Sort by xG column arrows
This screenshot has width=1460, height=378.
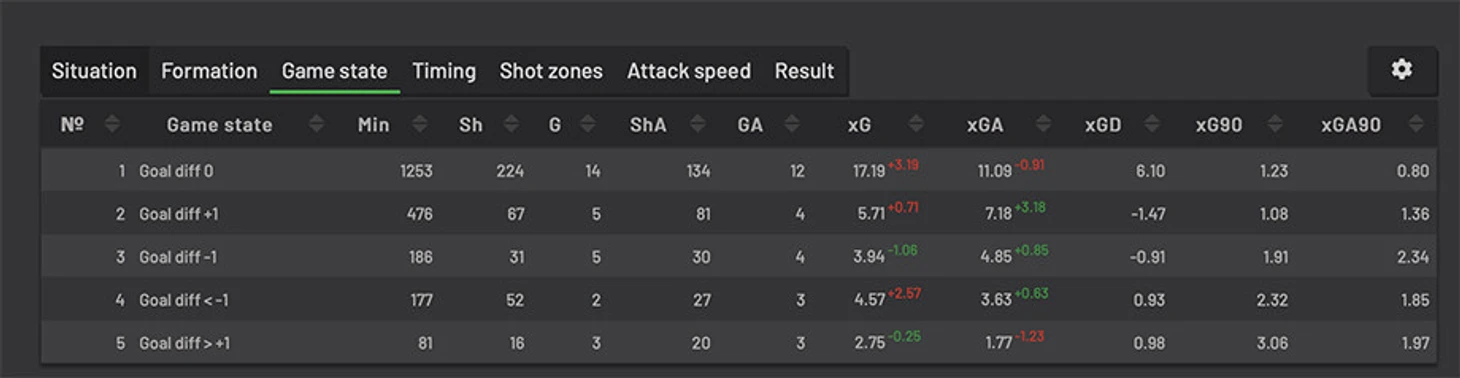click(916, 125)
